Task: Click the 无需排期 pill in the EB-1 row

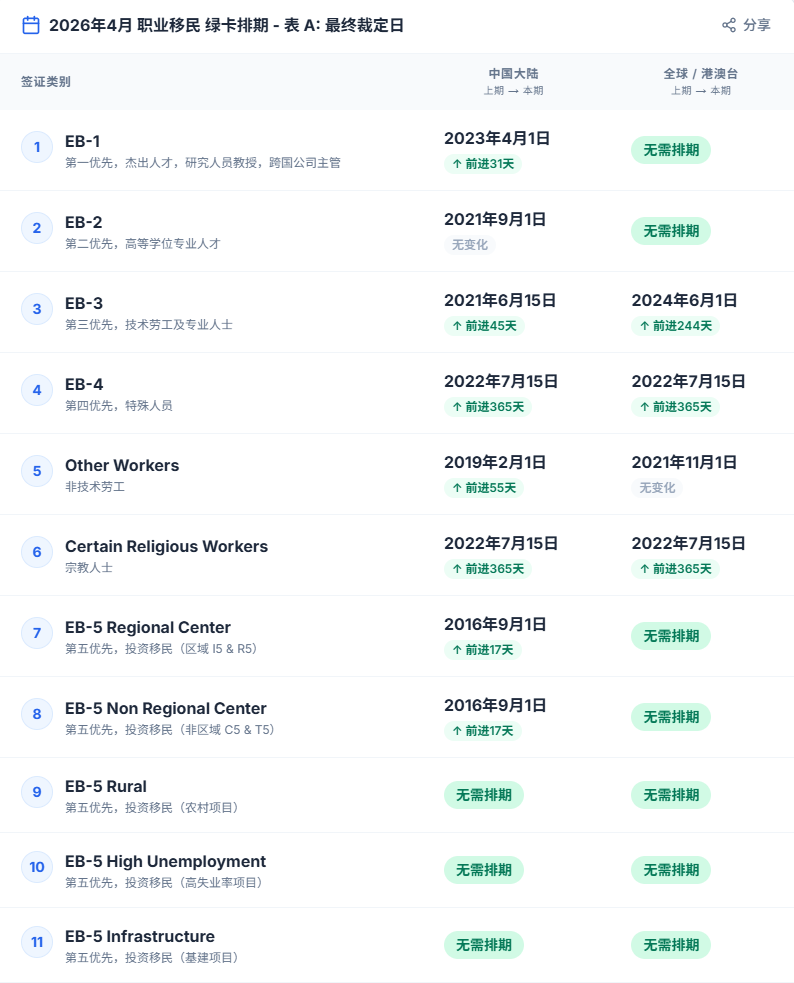Action: tap(671, 150)
